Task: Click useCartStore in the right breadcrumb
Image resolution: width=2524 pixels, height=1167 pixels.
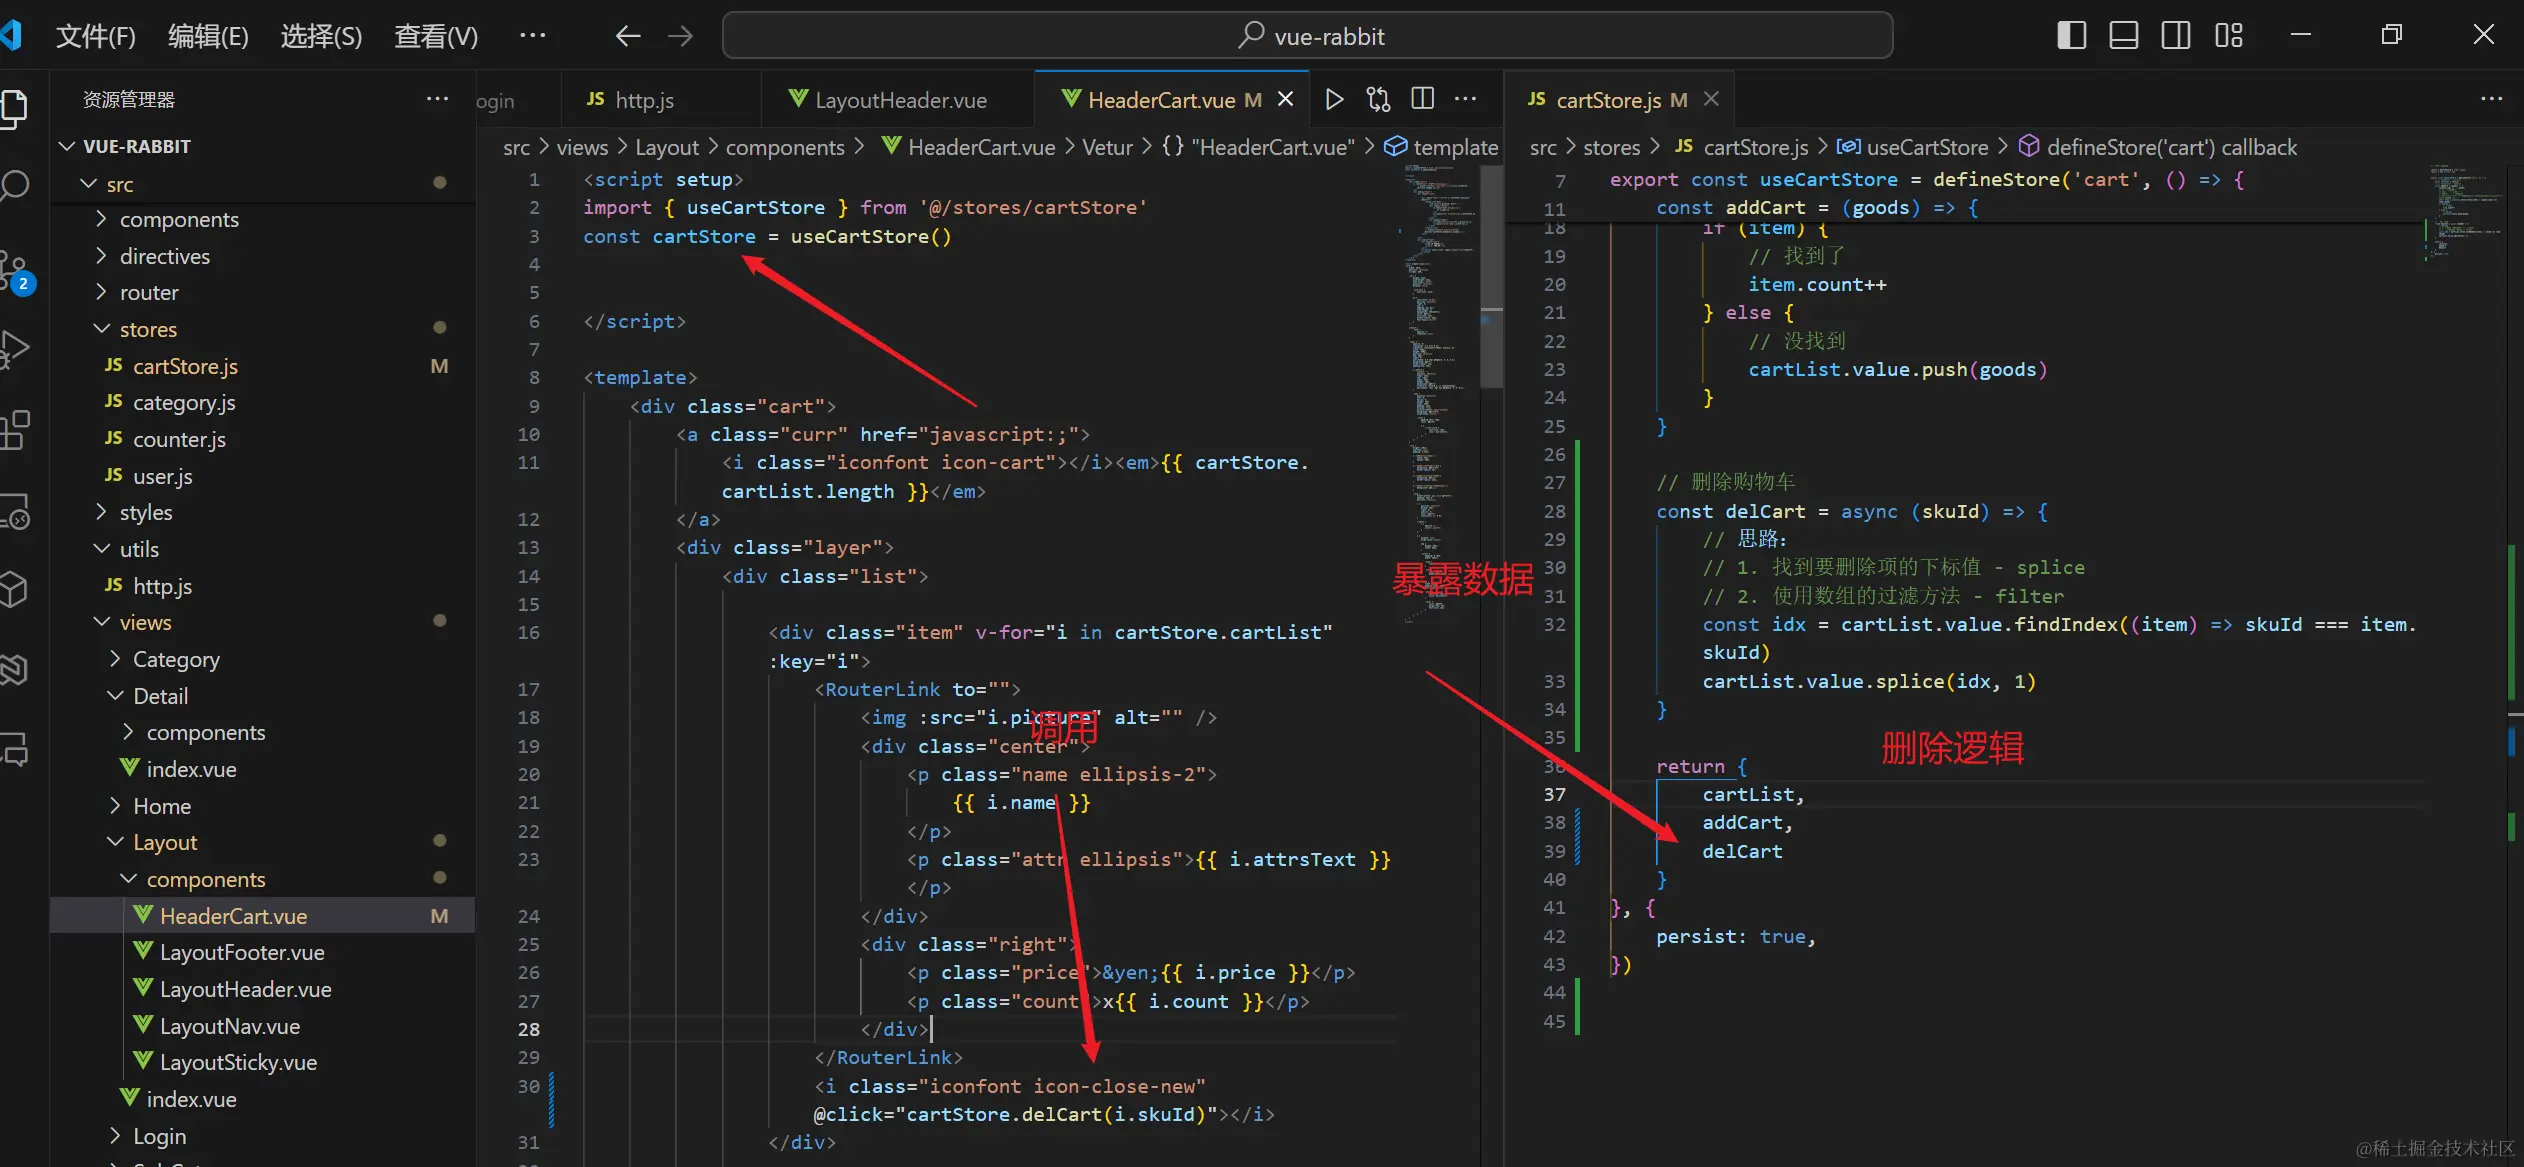Action: 1927,147
